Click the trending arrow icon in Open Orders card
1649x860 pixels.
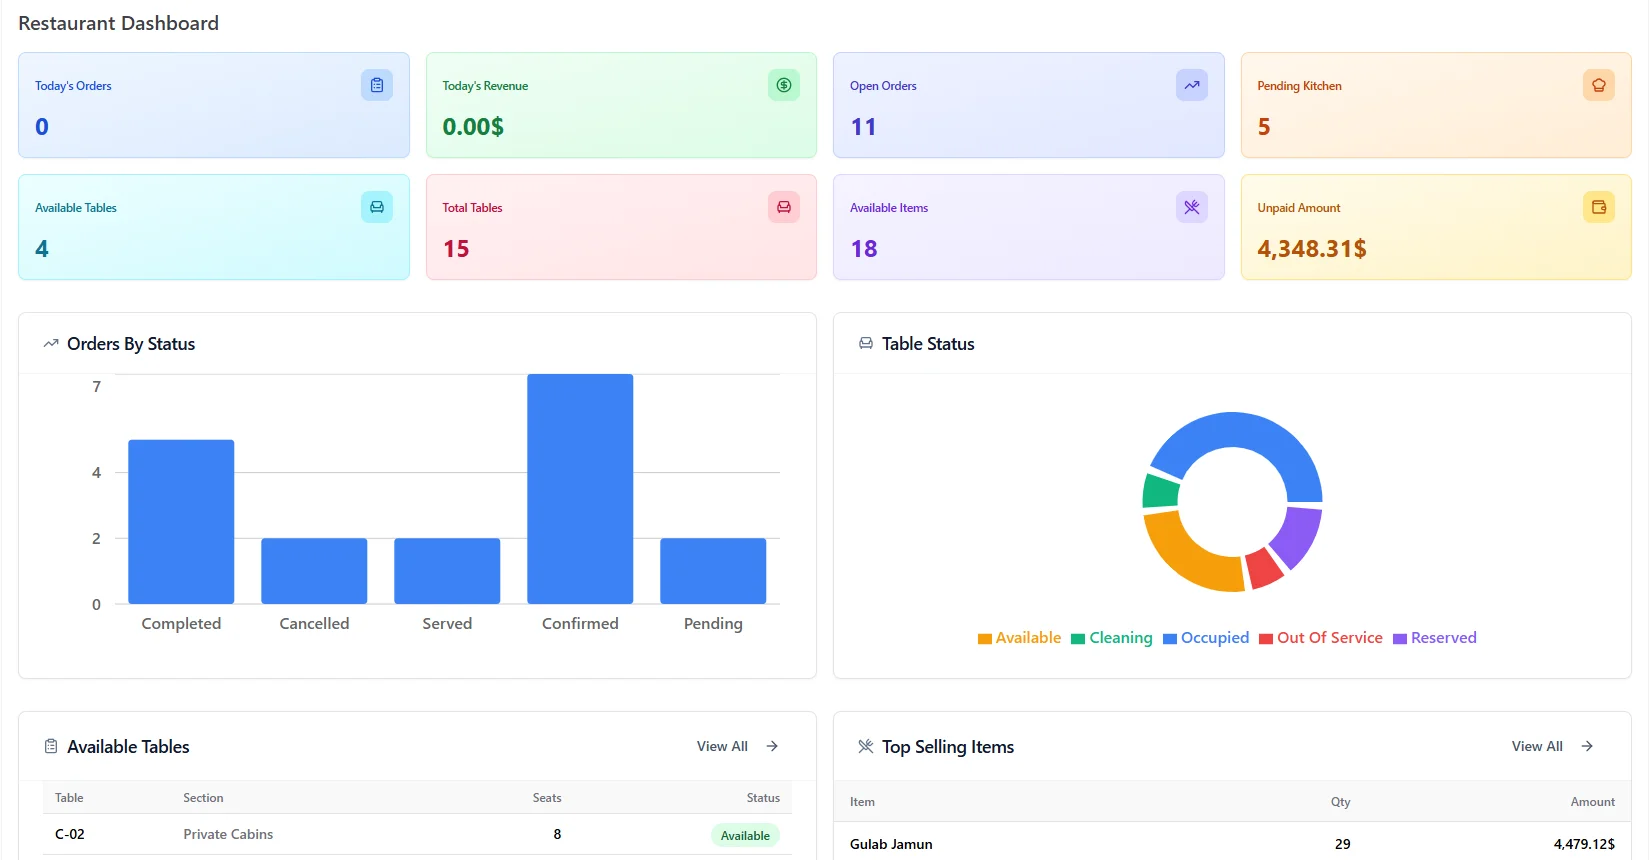1192,85
